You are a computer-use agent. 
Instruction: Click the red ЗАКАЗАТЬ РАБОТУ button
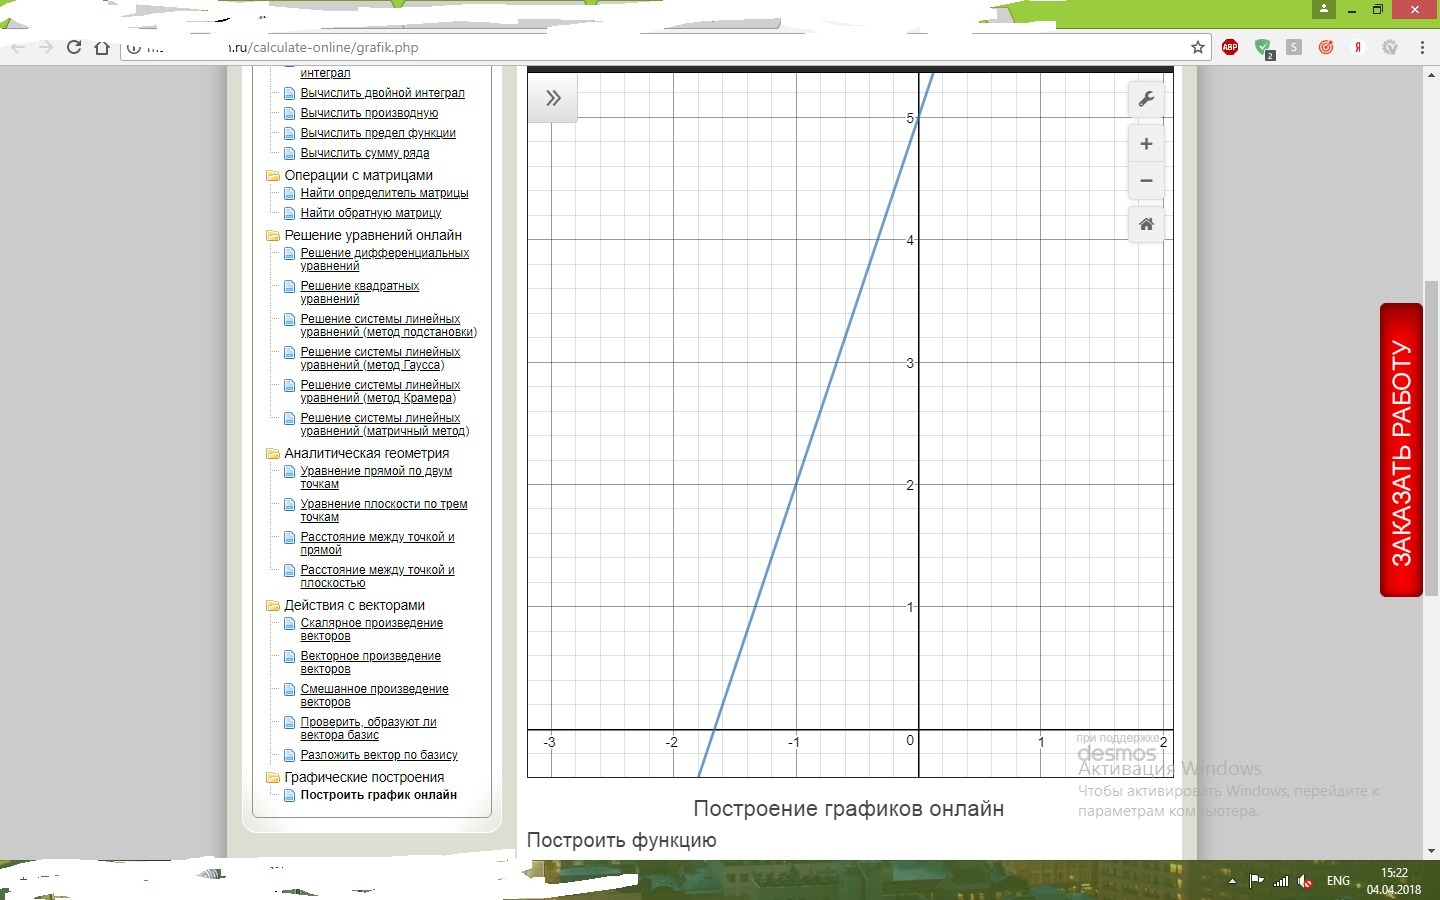[x=1401, y=450]
